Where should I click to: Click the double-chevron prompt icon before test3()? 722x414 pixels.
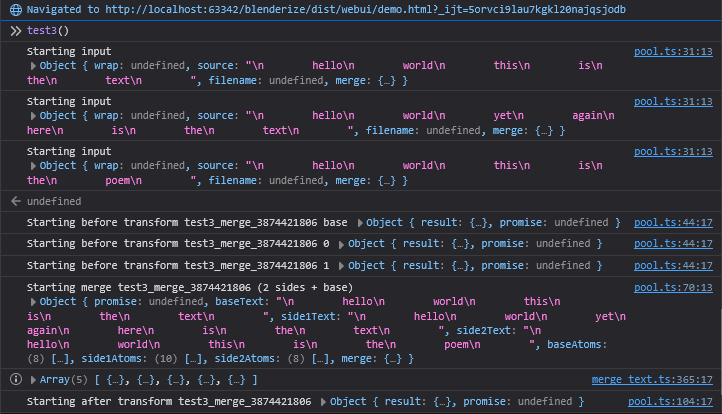point(15,31)
